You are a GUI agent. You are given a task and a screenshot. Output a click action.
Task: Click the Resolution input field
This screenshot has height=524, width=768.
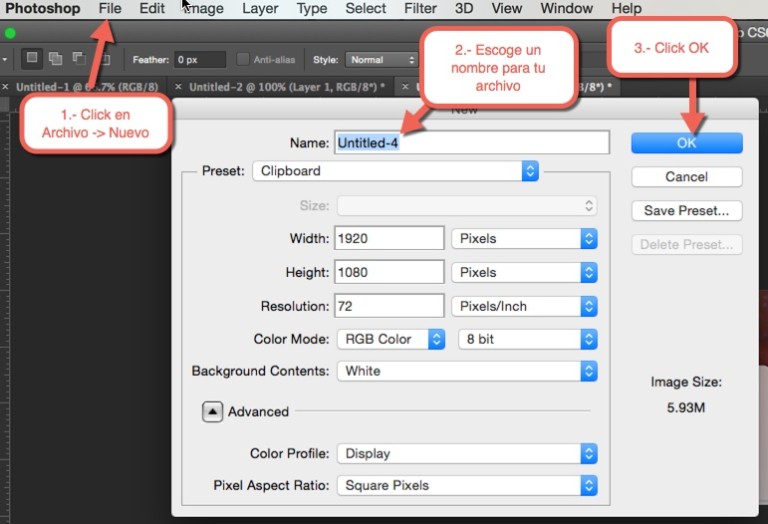pyautogui.click(x=389, y=306)
